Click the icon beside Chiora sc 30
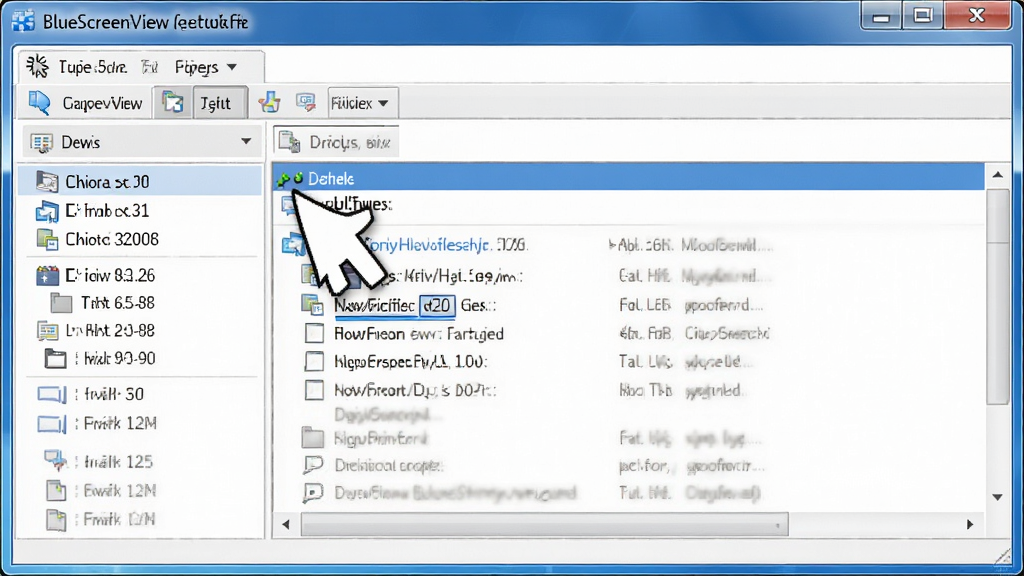This screenshot has height=576, width=1024. tap(47, 182)
